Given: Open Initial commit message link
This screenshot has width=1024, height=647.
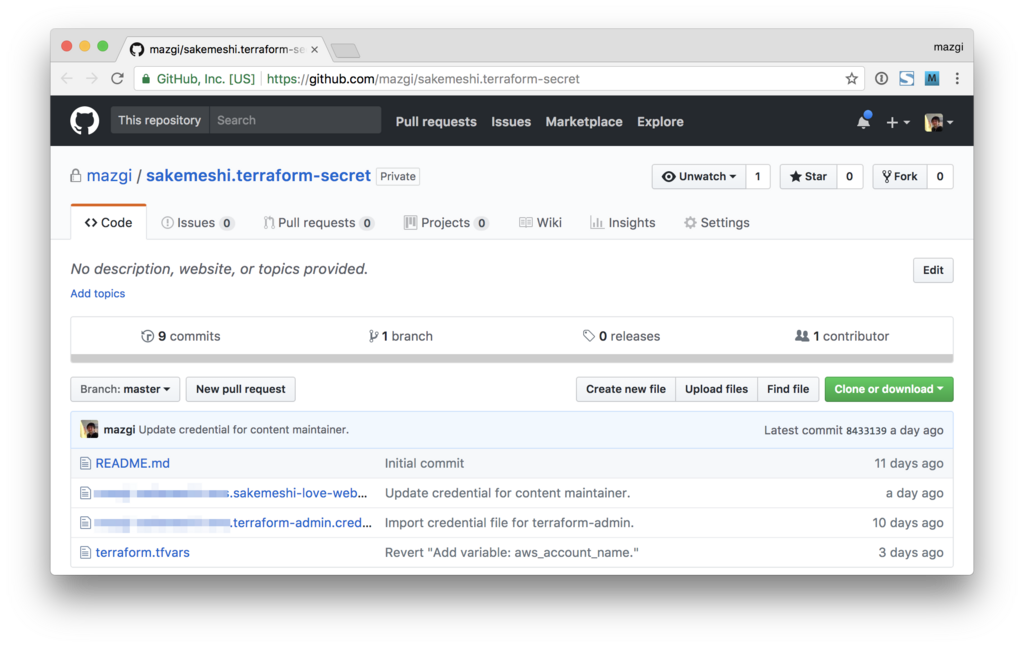Looking at the screenshot, I should [x=424, y=464].
